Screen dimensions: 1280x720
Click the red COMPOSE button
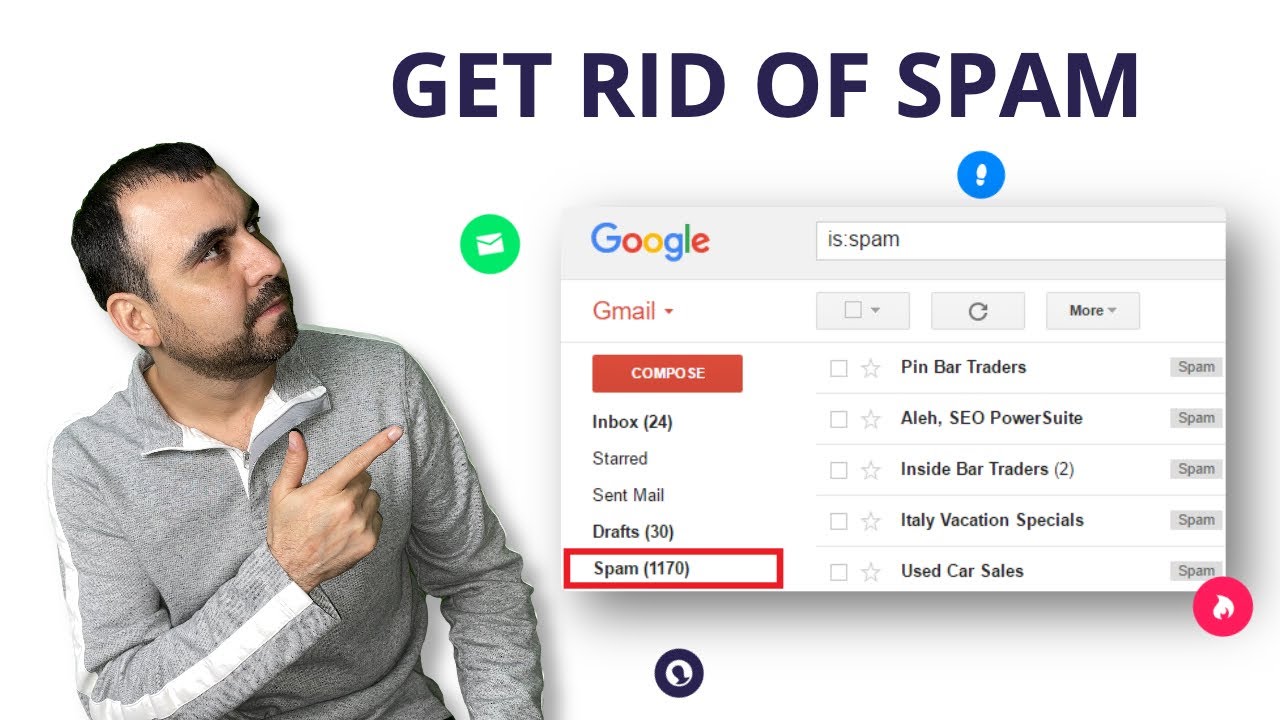coord(667,373)
